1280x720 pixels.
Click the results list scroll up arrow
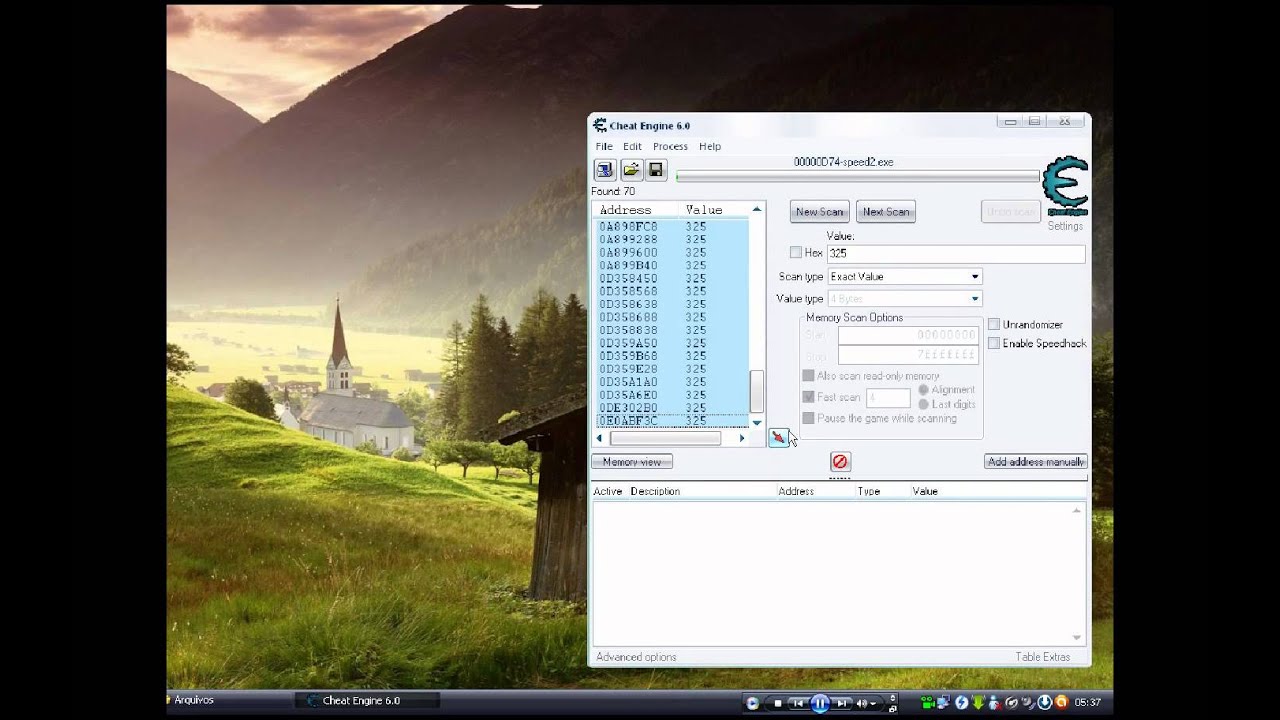757,209
